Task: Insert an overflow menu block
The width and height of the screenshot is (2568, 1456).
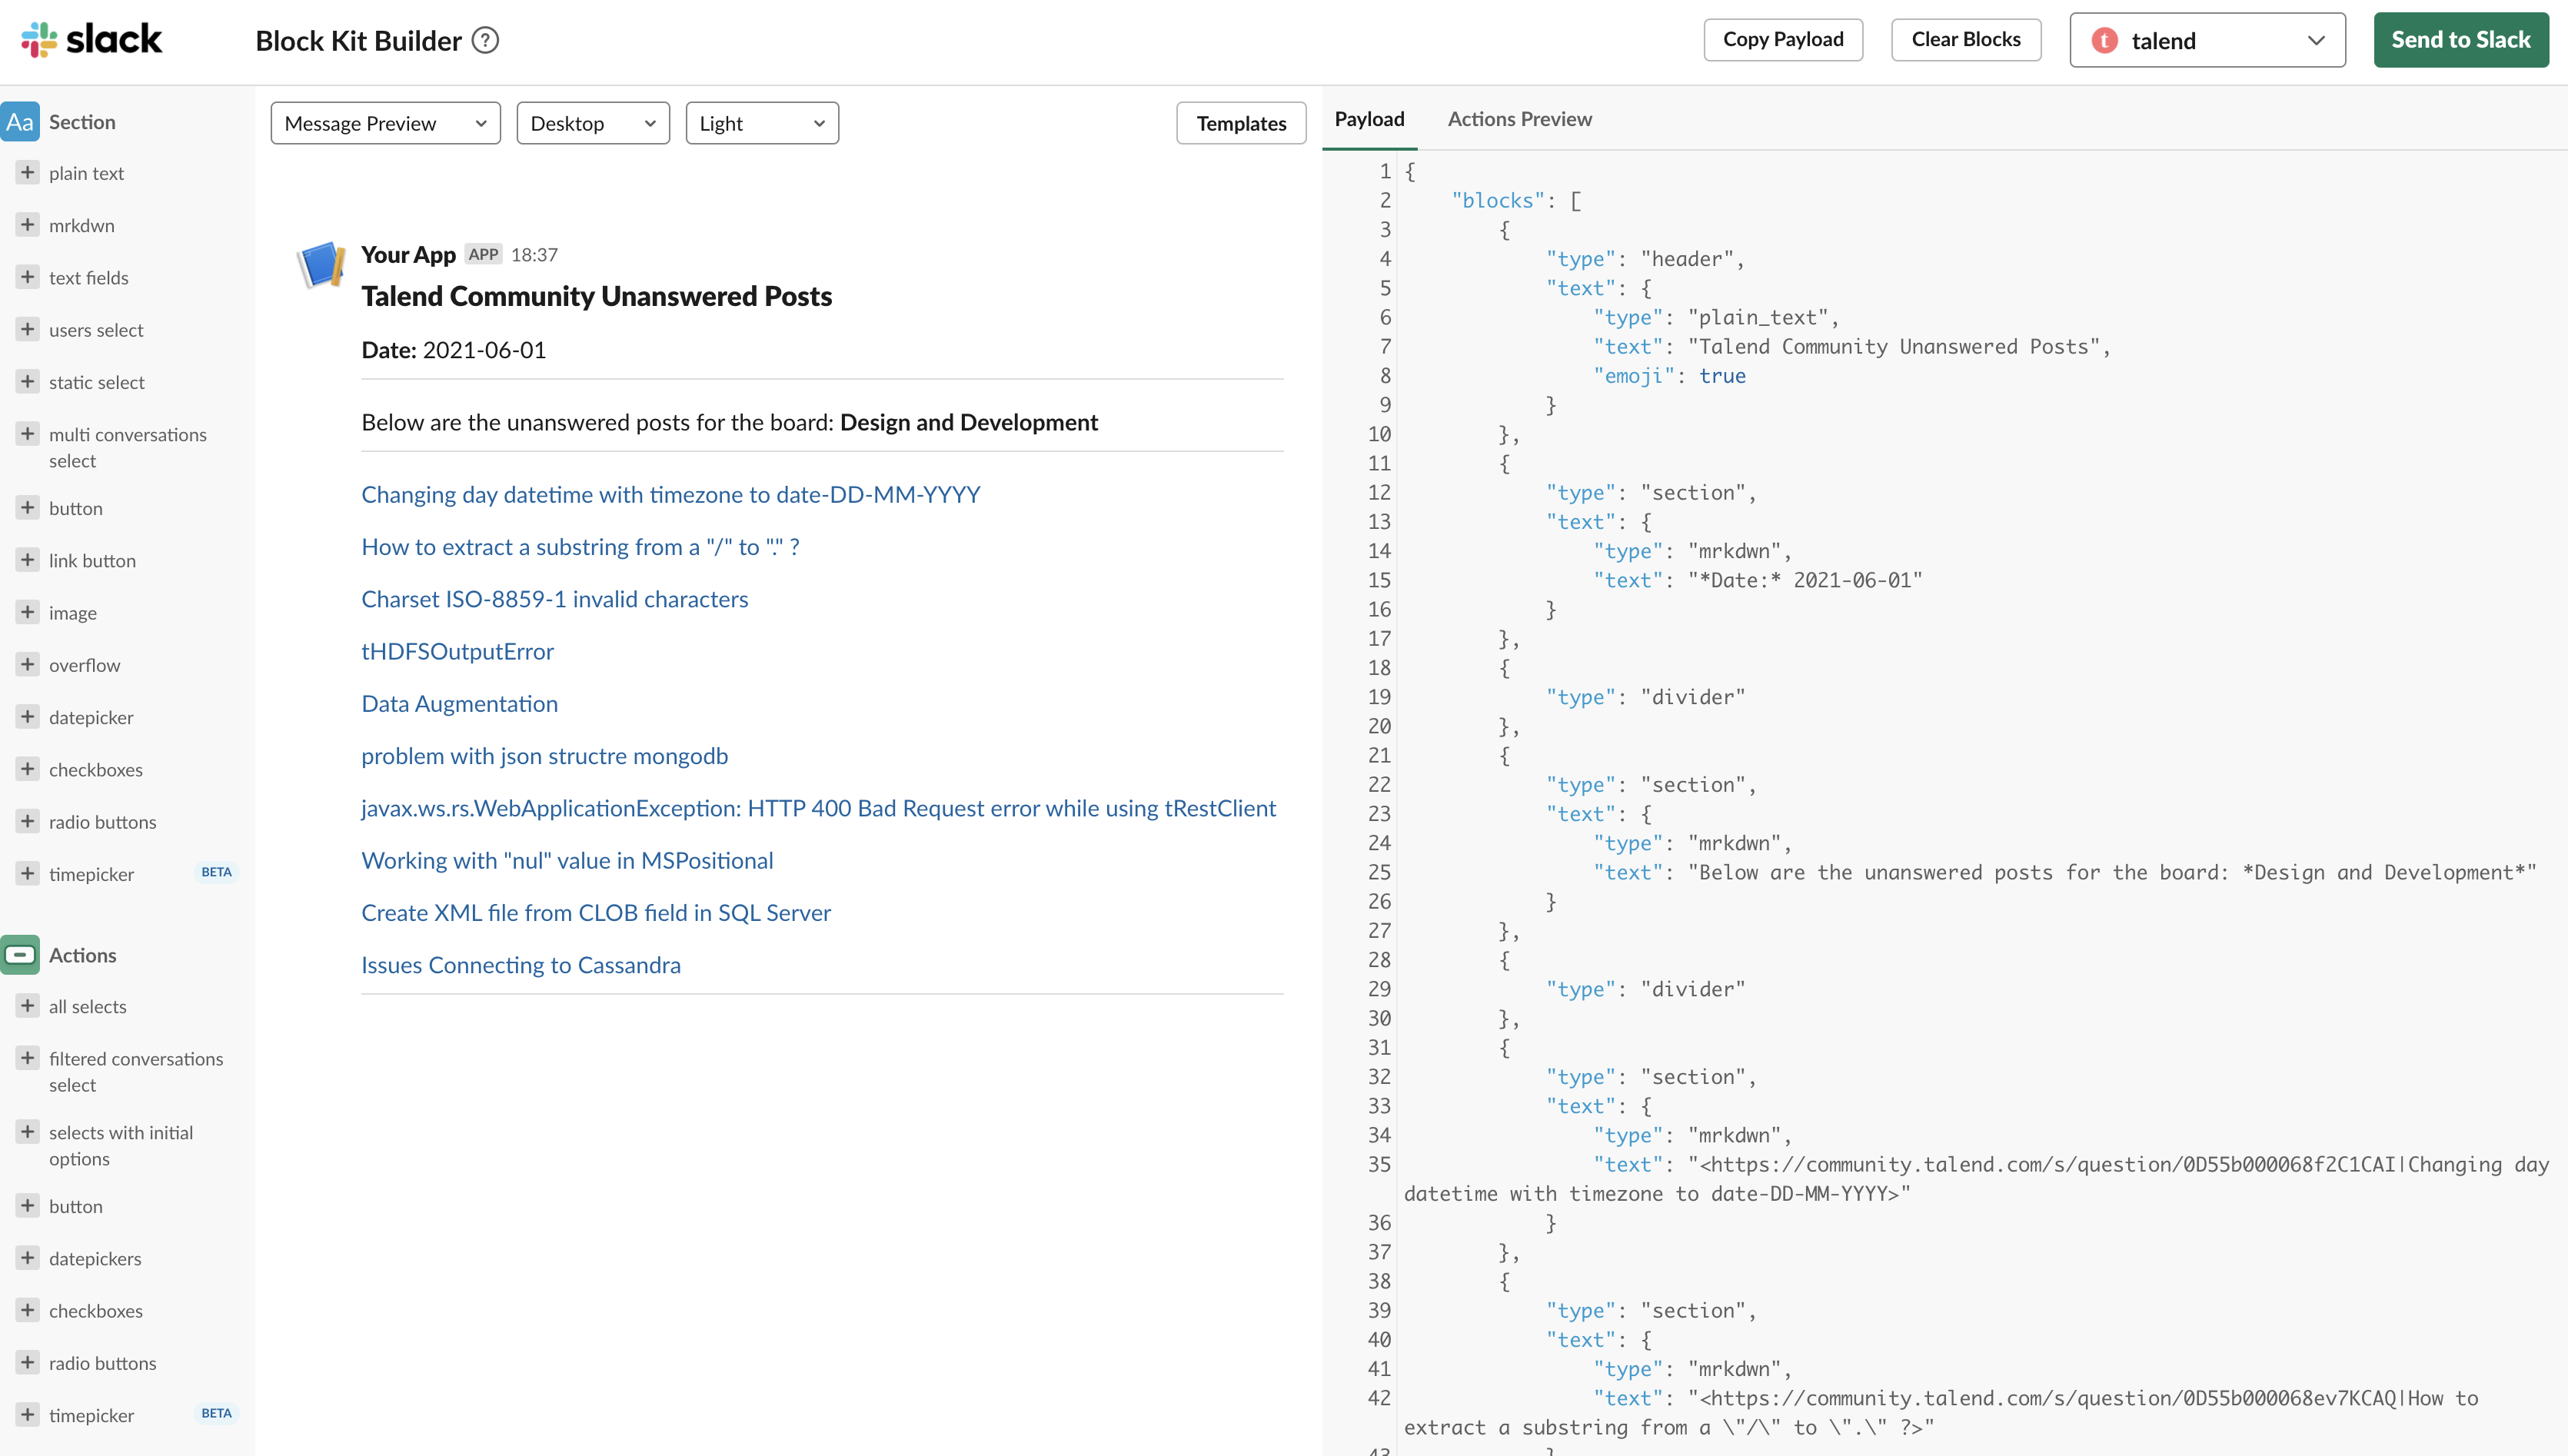Action: (85, 664)
